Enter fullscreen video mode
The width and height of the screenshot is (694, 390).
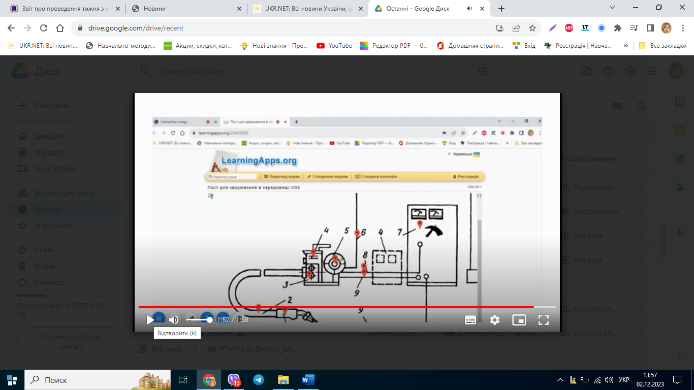[544, 320]
